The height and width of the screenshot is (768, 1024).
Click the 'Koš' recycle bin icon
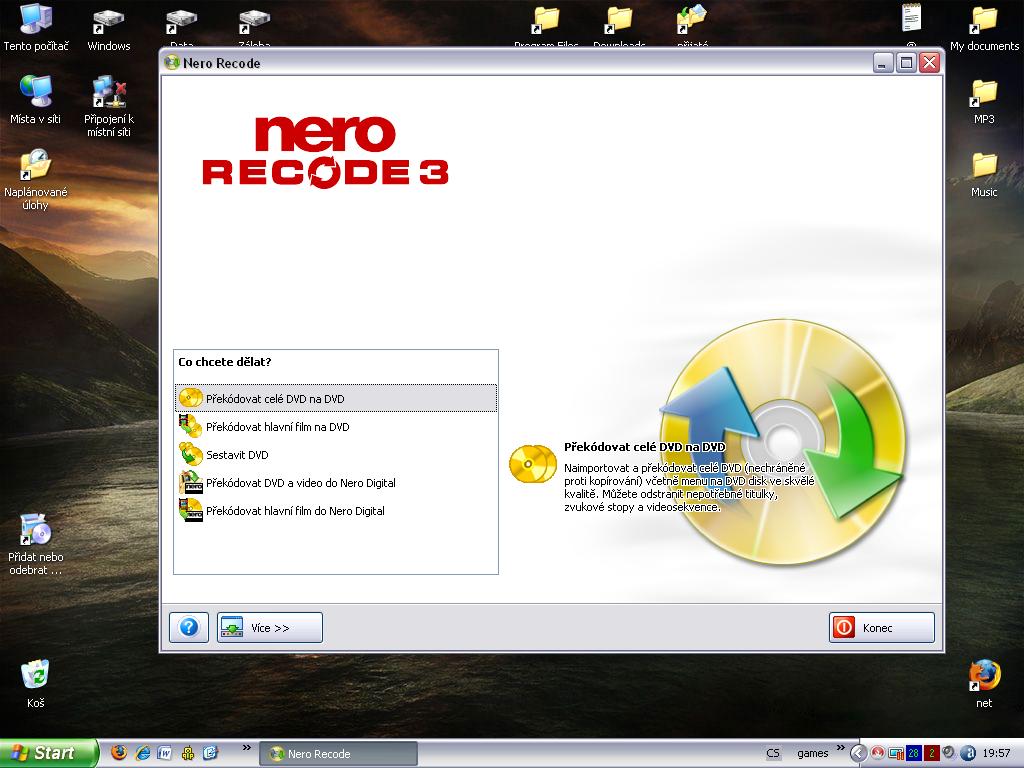click(36, 683)
